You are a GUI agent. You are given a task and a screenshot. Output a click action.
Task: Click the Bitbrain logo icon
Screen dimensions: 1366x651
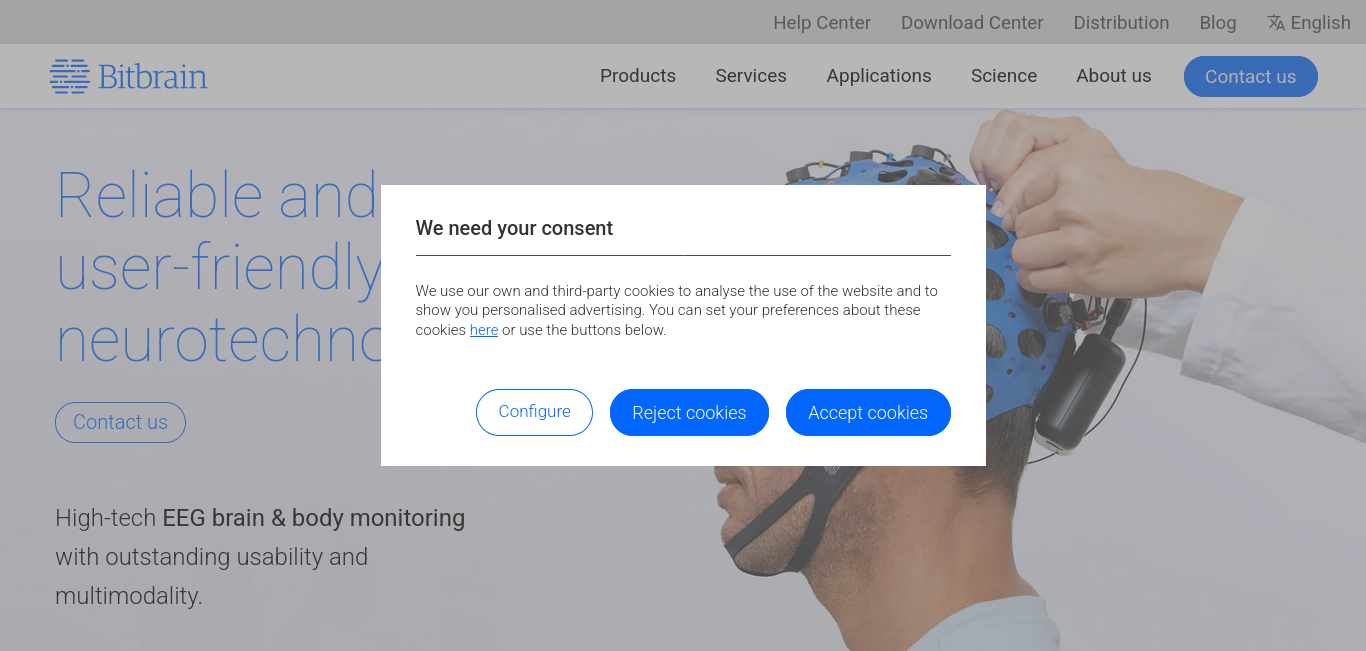[x=70, y=76]
